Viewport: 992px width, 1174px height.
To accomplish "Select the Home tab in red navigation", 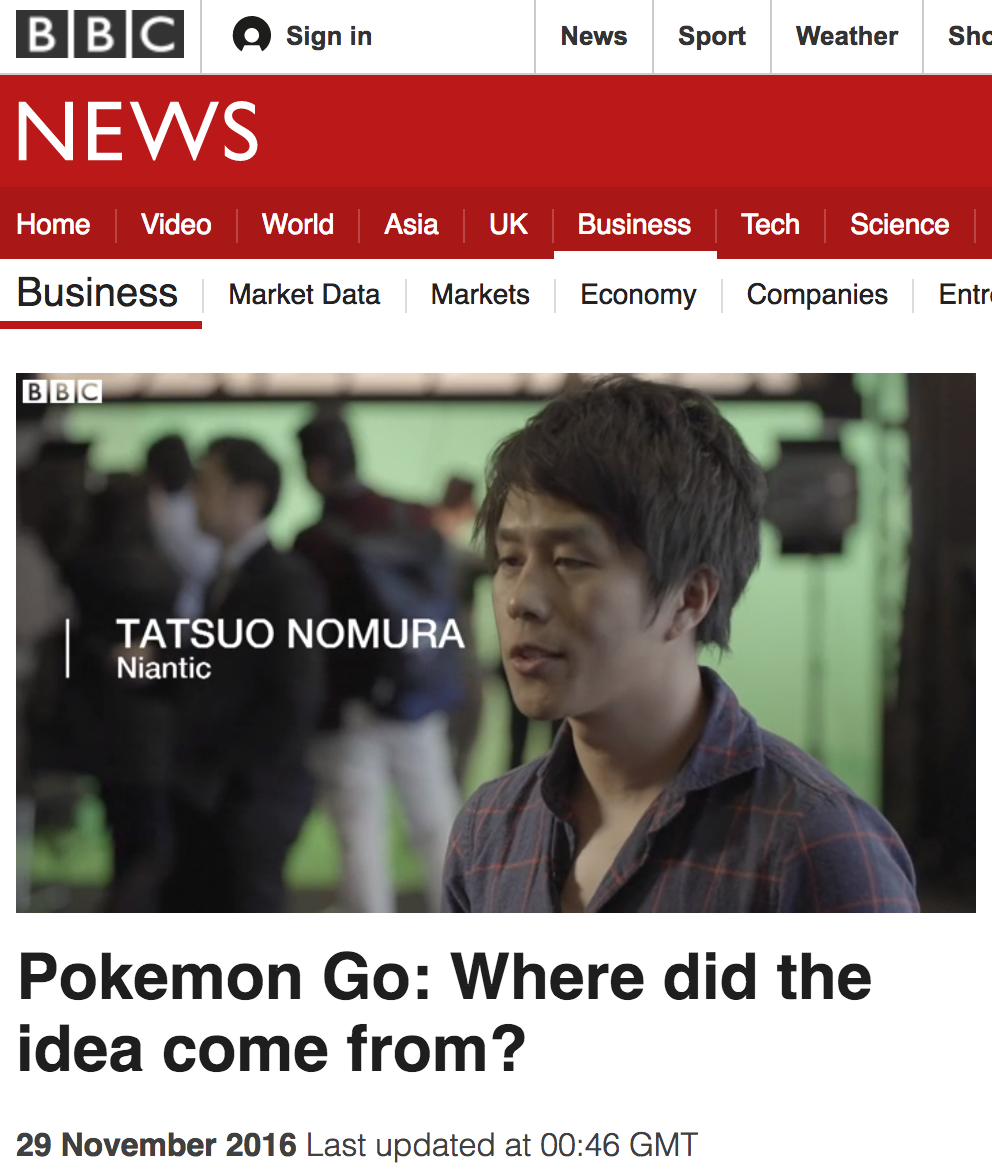I will click(53, 225).
